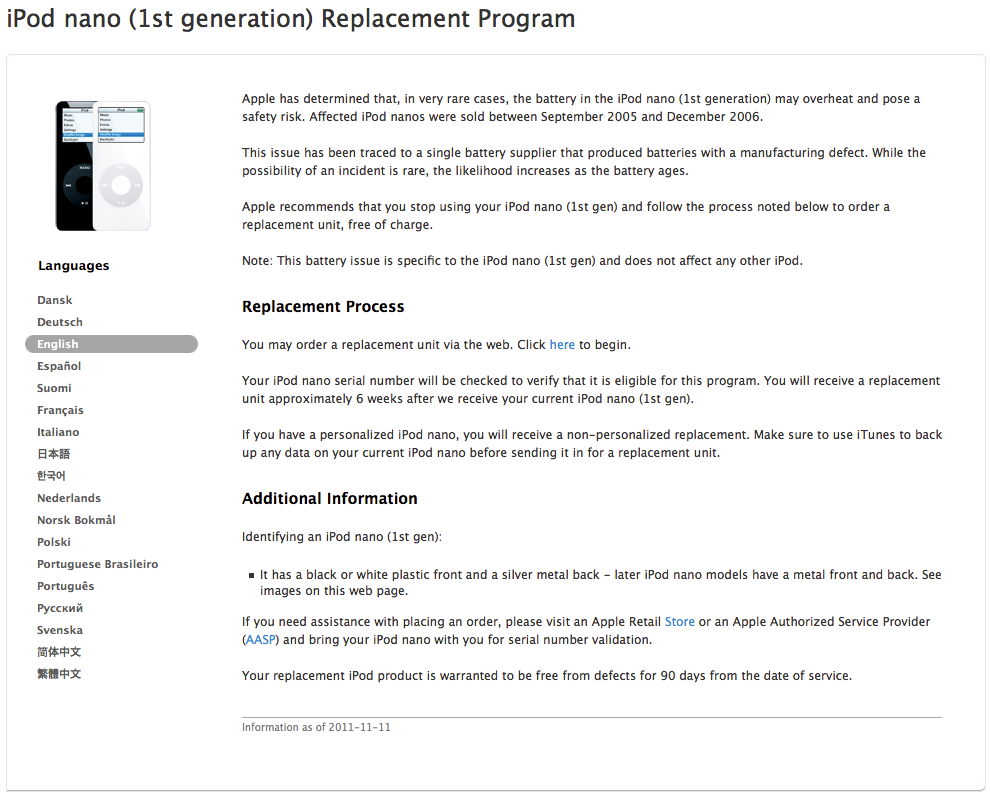Switch to Norsk Bokmål language
The width and height of the screenshot is (990, 797).
point(76,520)
